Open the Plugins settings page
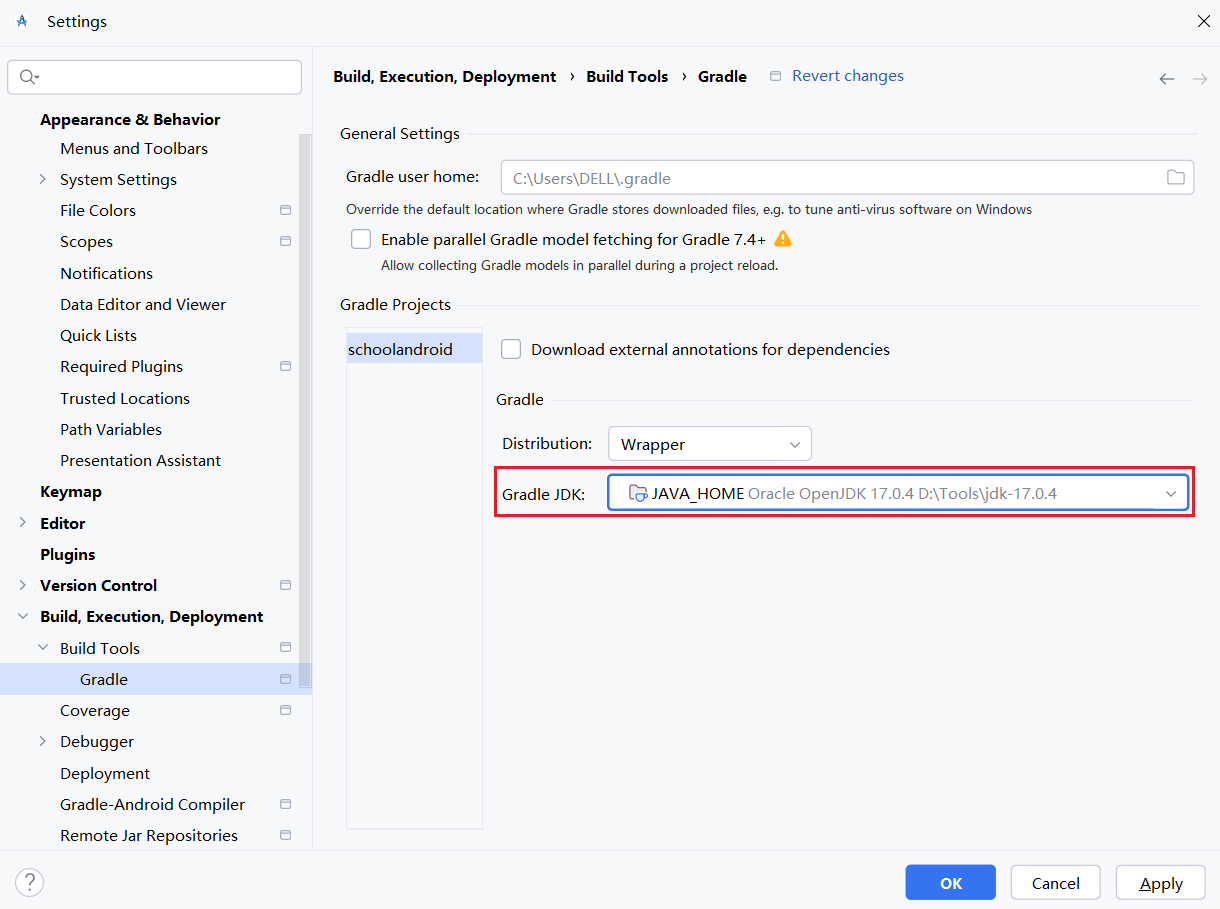Image resolution: width=1220 pixels, height=909 pixels. click(x=68, y=554)
